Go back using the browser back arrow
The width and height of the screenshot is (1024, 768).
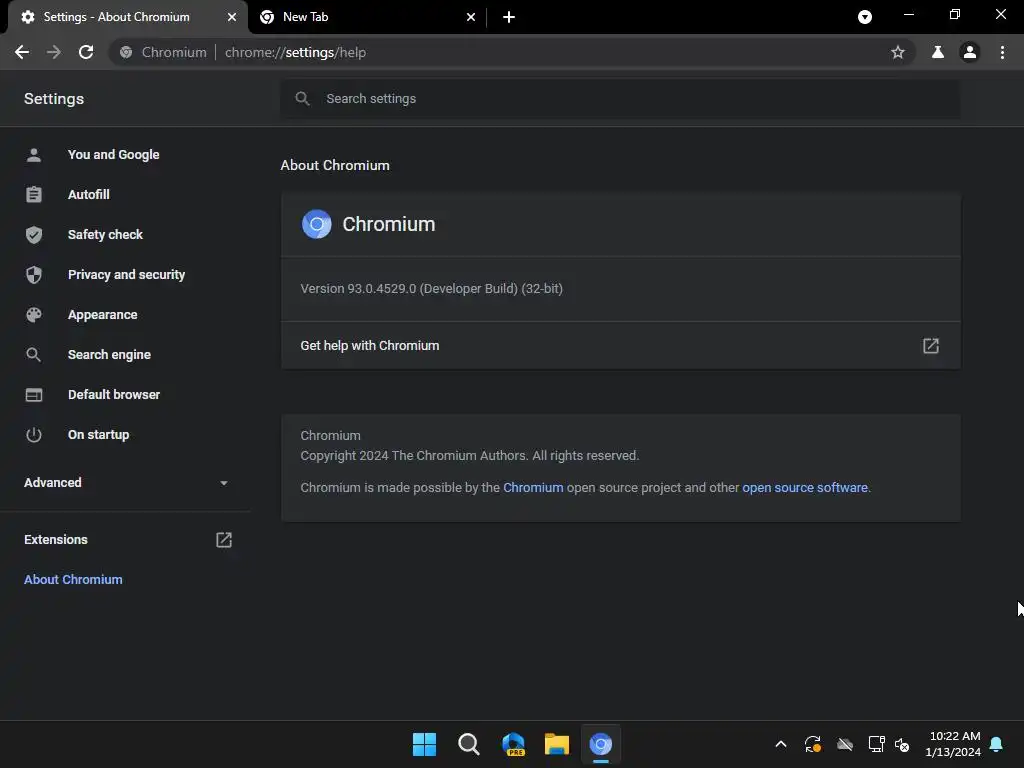[x=22, y=52]
